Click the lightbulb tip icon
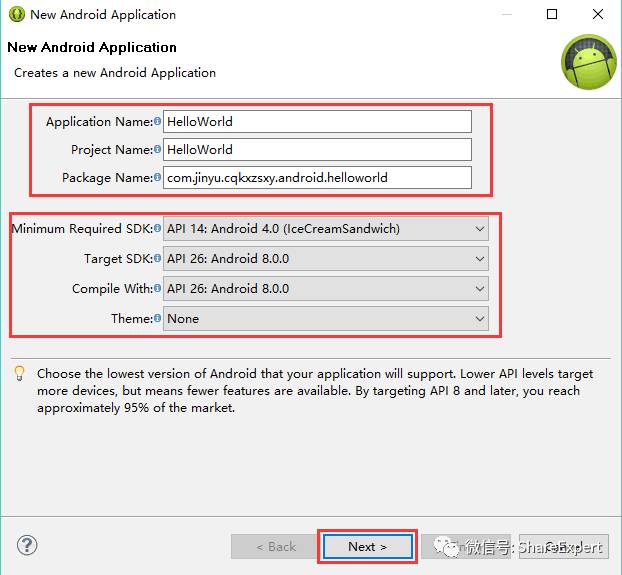The height and width of the screenshot is (575, 622). 19,373
